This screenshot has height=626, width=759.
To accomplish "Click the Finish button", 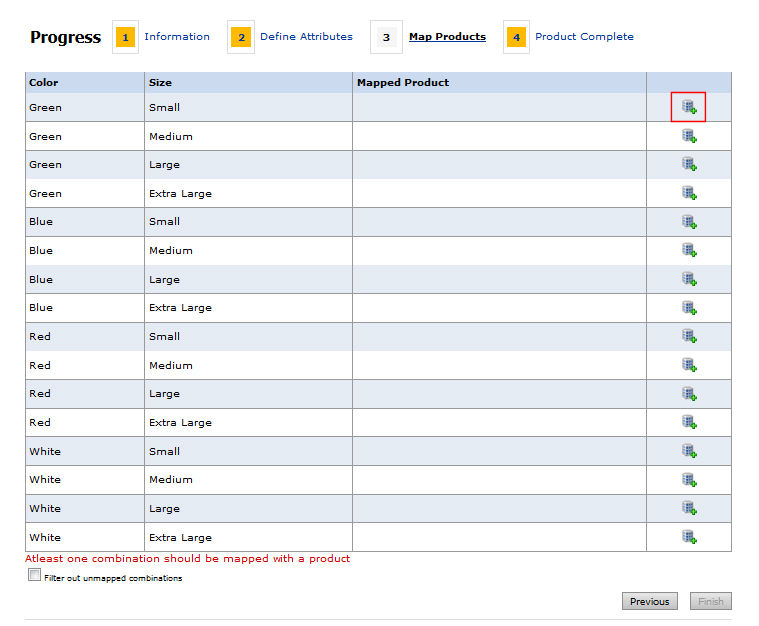I will coord(710,601).
